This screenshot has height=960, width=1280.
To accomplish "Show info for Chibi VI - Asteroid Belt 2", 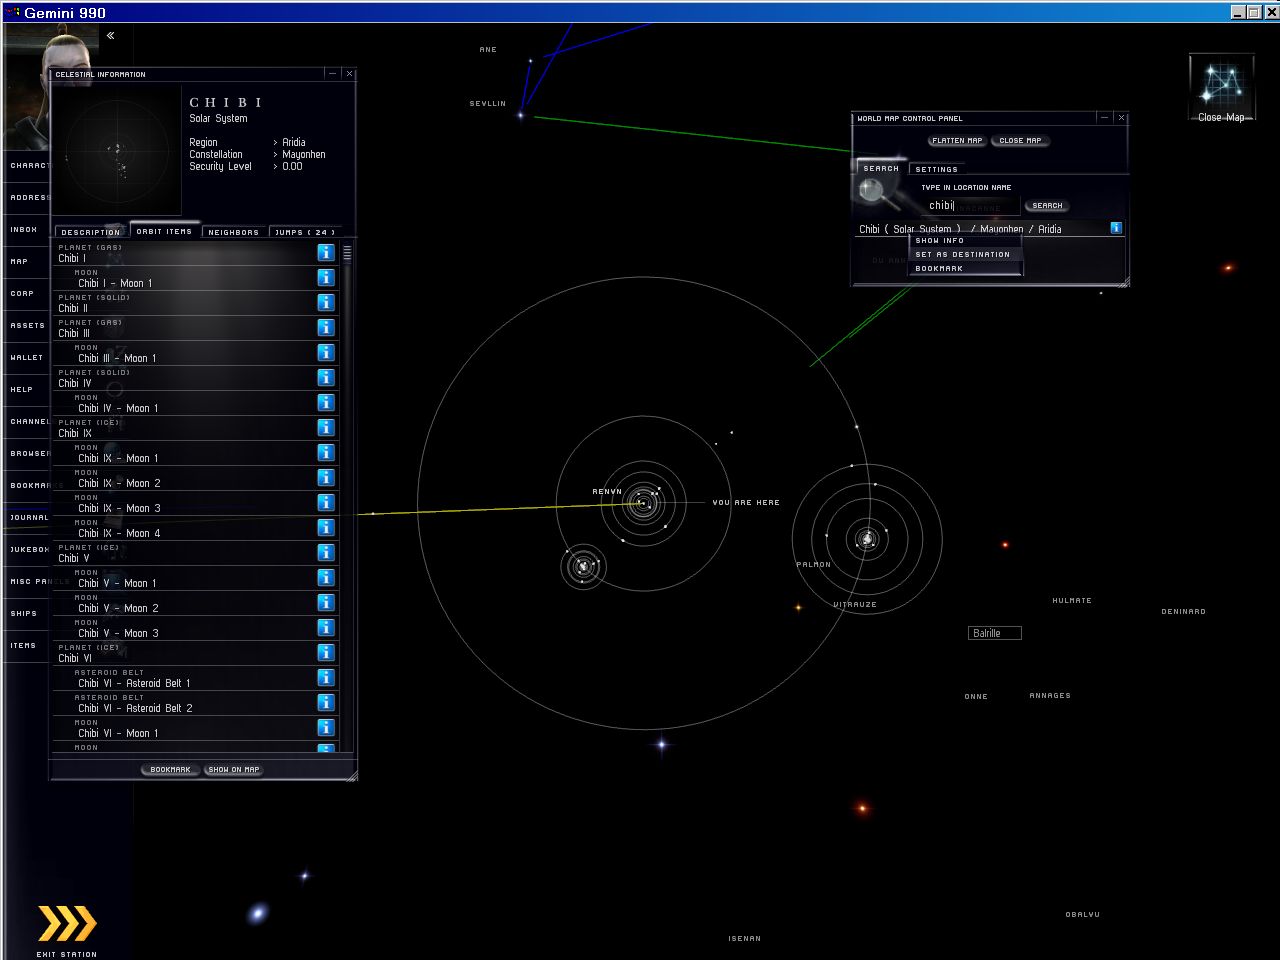I will 325,703.
